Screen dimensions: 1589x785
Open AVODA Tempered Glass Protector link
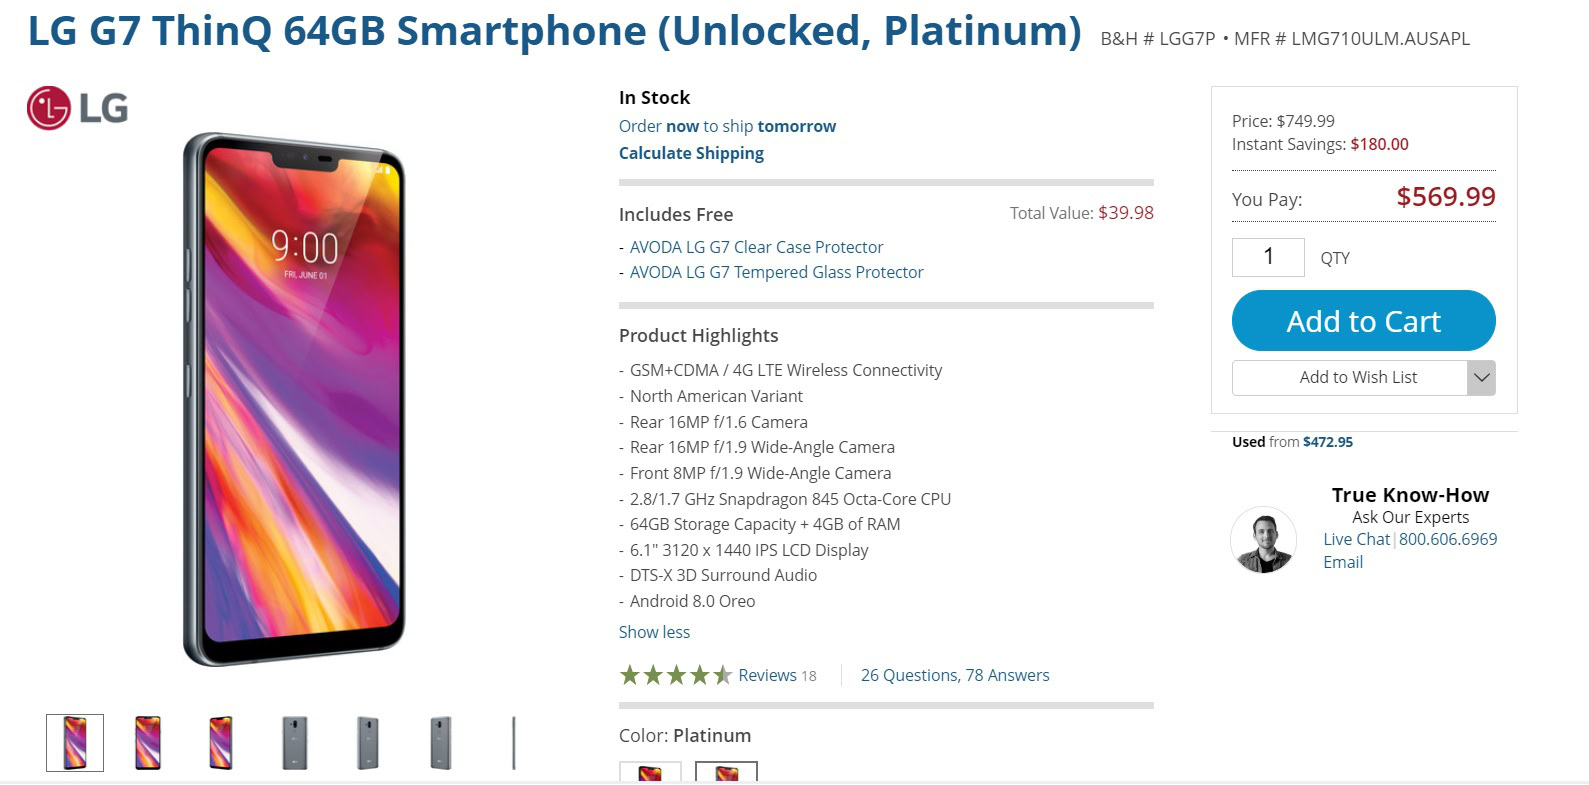pyautogui.click(x=776, y=272)
